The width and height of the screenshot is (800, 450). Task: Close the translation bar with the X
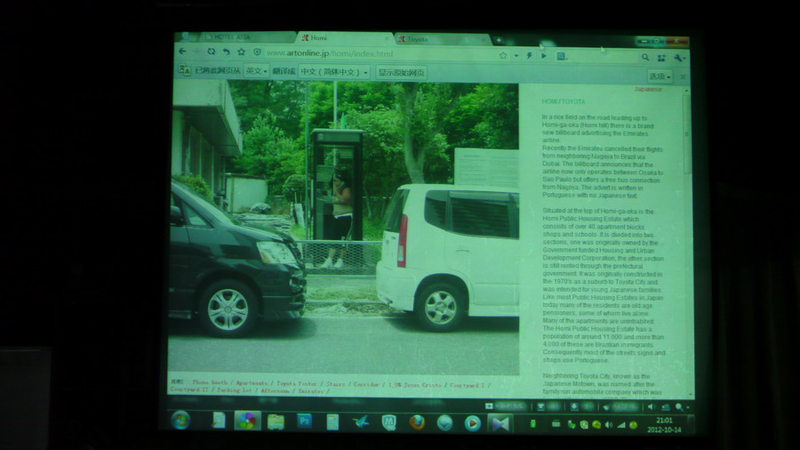click(683, 77)
